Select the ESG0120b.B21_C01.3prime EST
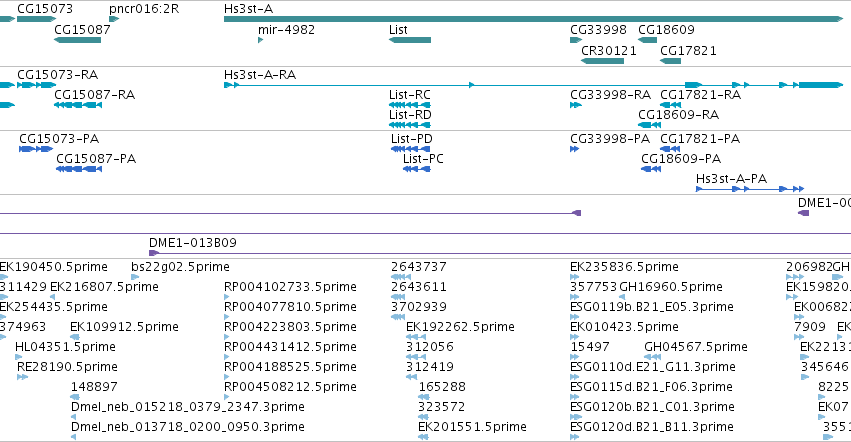Screen dimensions: 851x442 click(576, 417)
